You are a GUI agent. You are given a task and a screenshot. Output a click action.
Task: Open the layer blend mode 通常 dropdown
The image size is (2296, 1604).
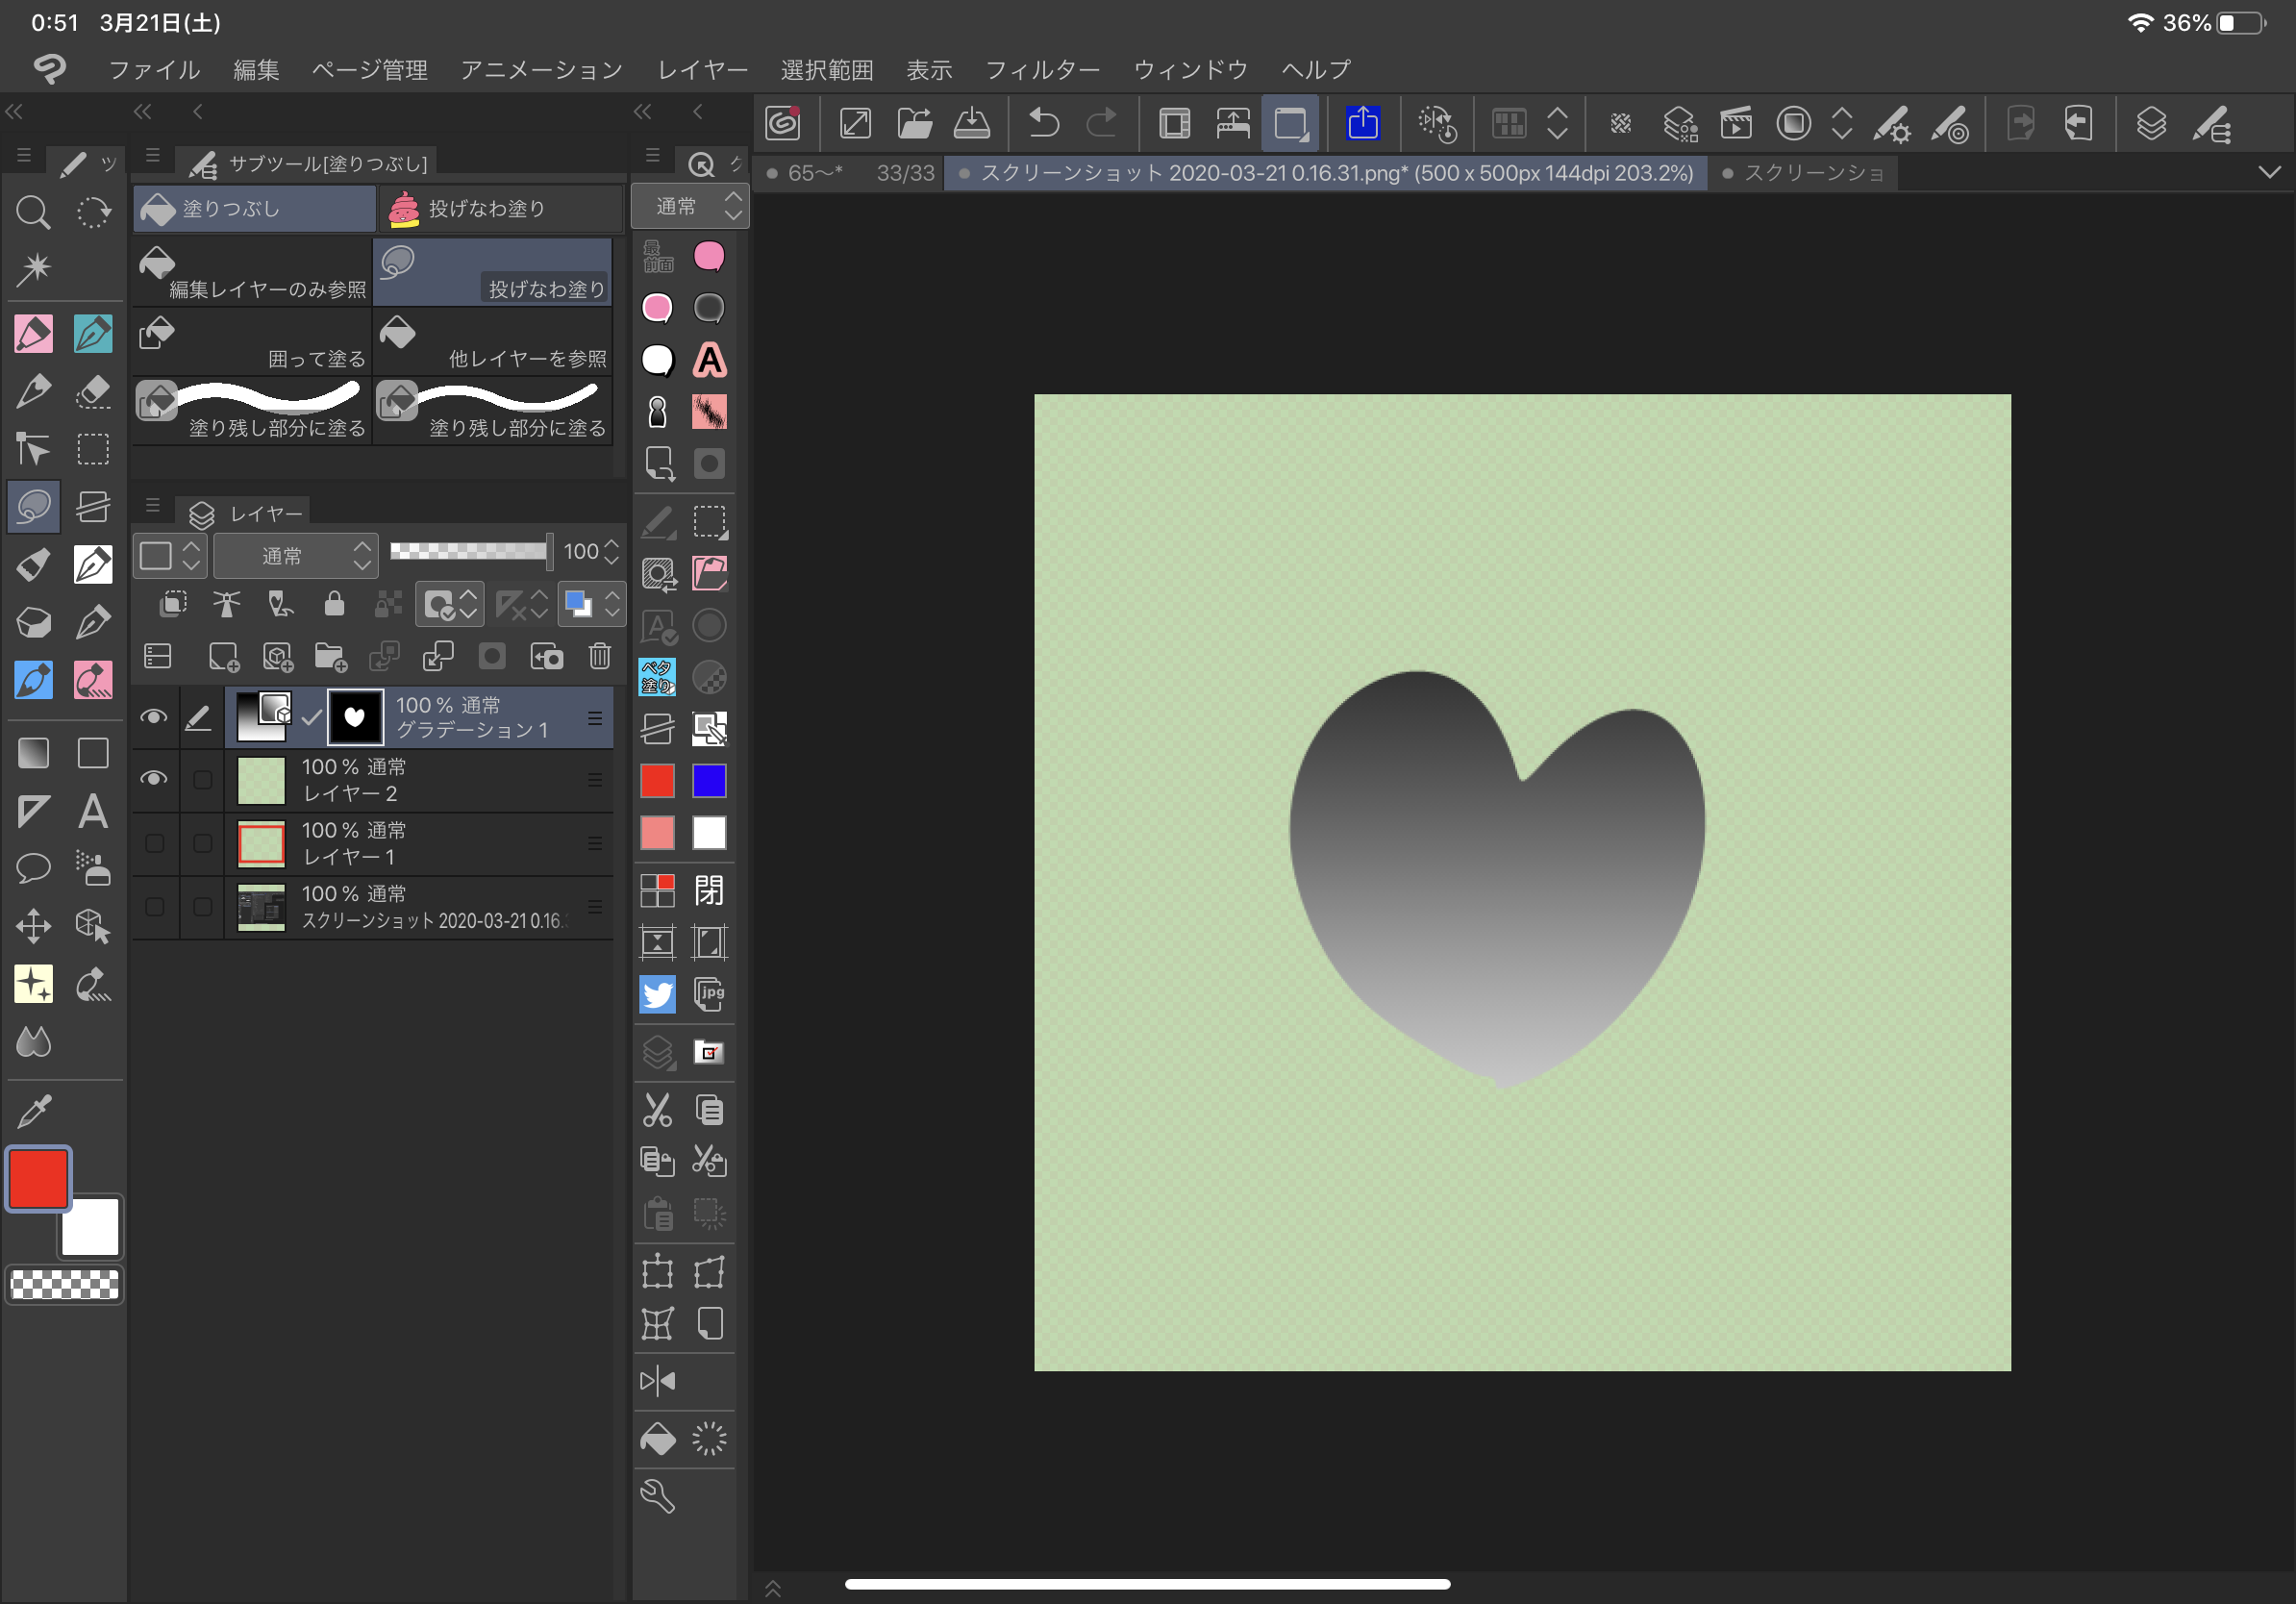296,555
